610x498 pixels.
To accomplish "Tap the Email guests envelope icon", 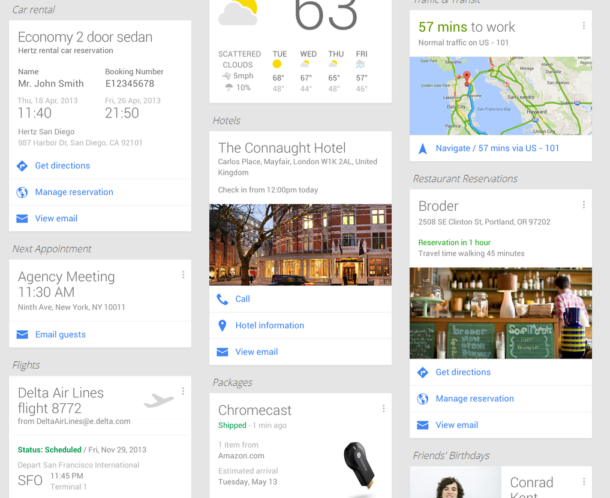I will click(22, 335).
